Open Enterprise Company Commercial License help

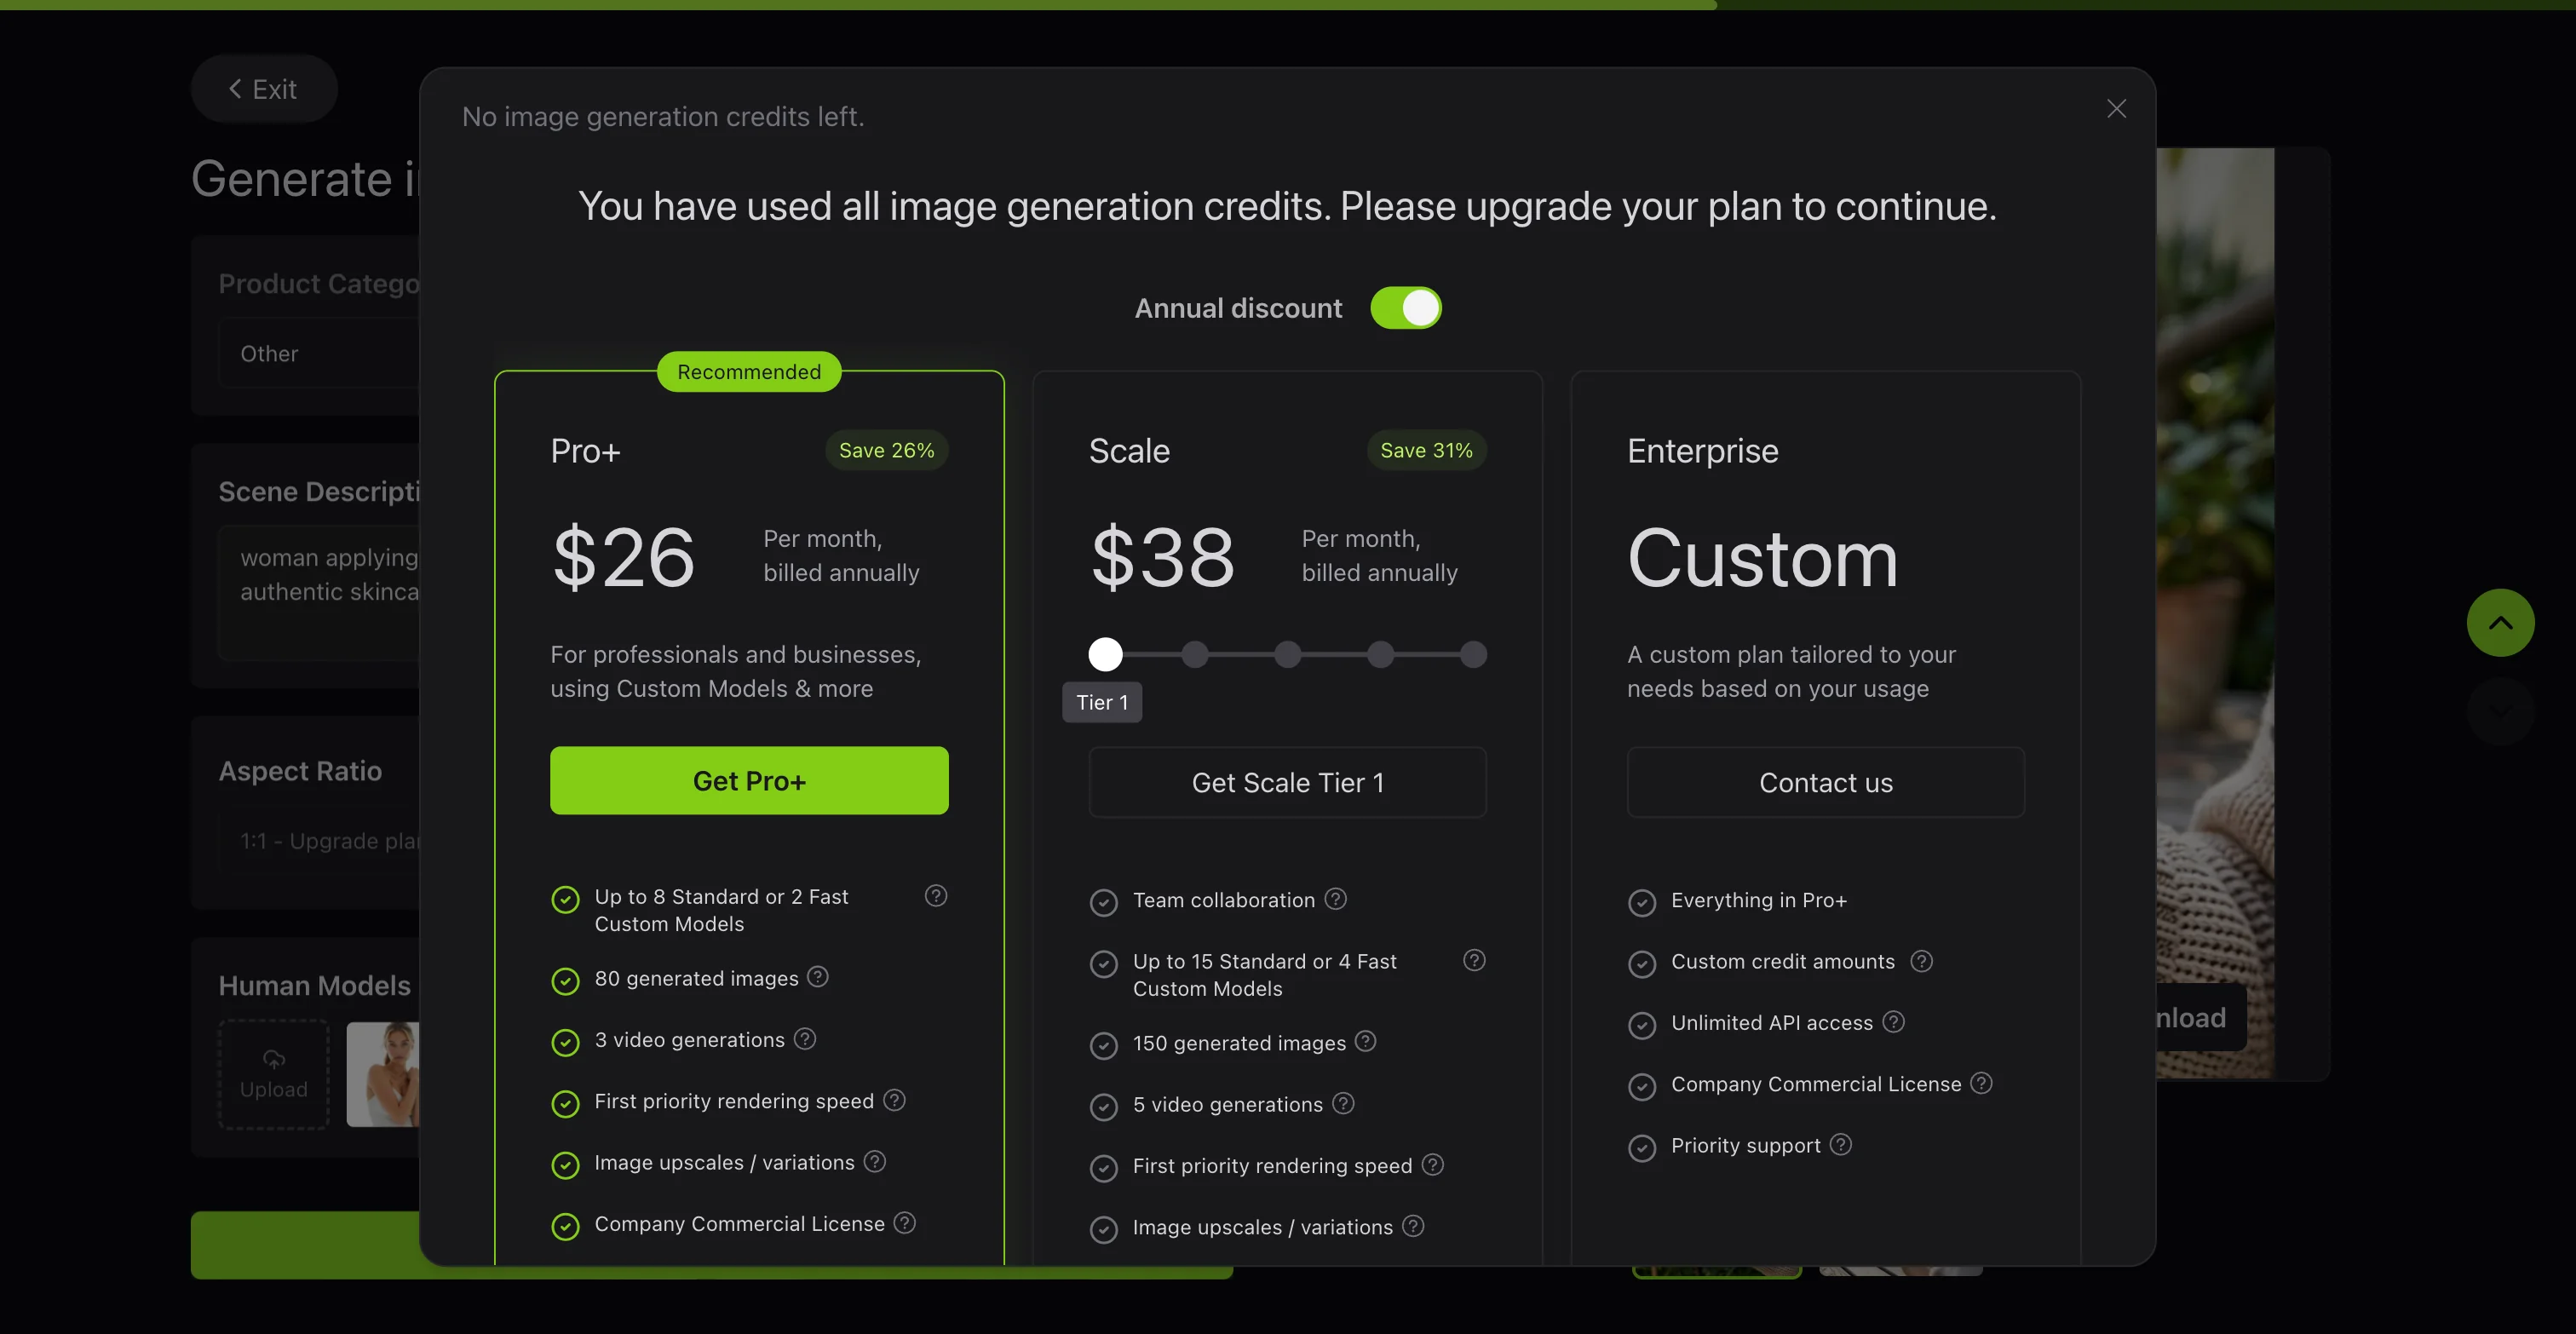point(1981,1083)
